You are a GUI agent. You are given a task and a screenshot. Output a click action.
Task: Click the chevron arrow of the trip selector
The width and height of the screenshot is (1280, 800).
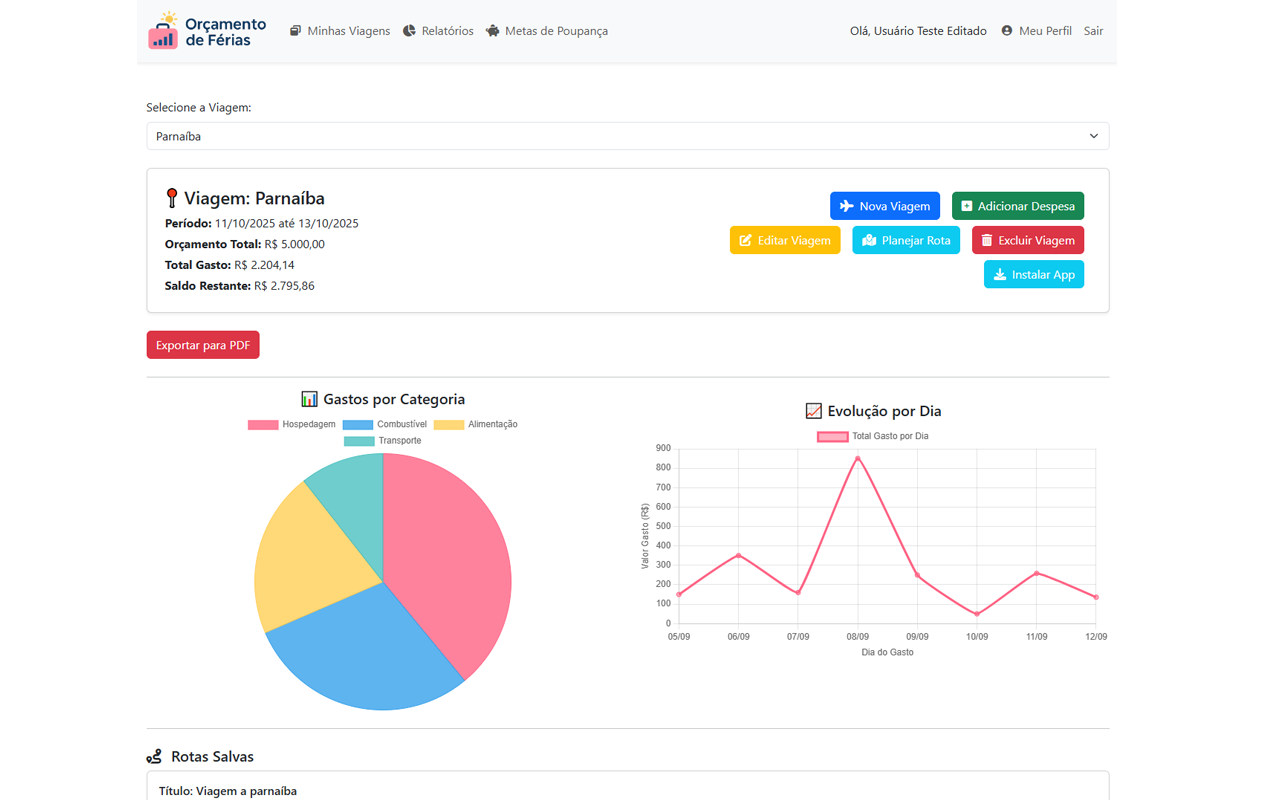point(1093,136)
